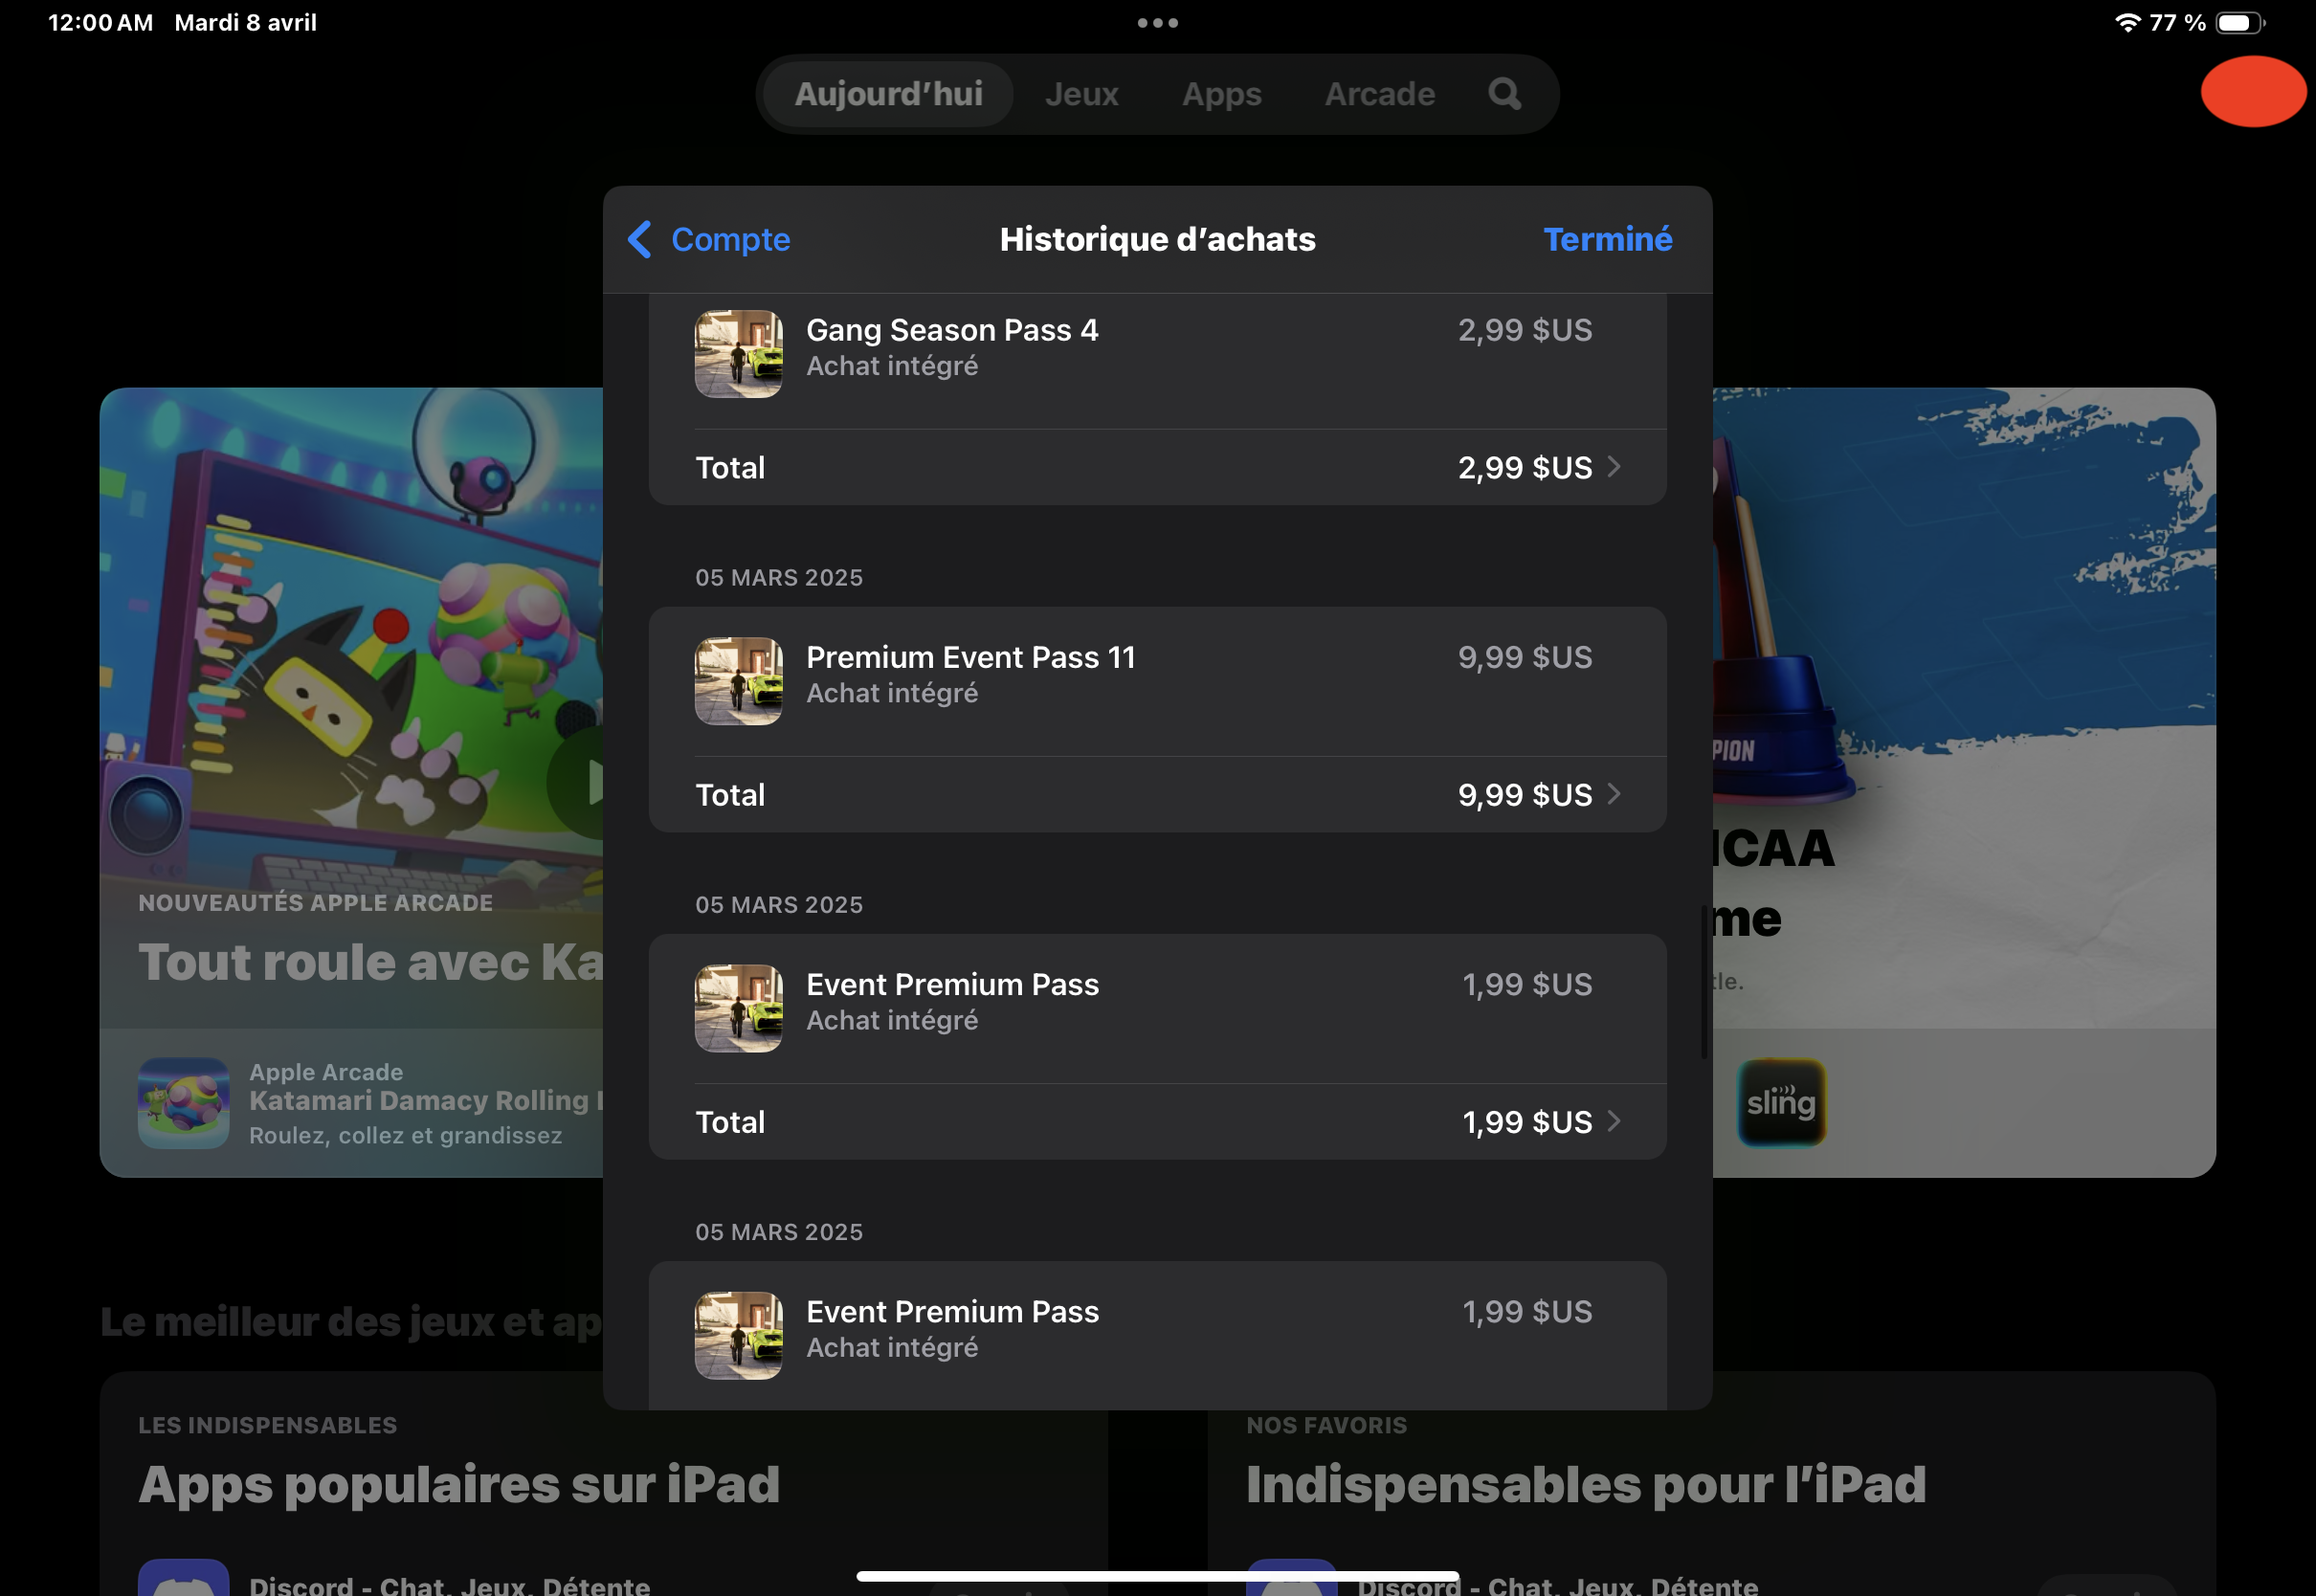Tap the Premium Event Pass 11 app icon
Image resolution: width=2316 pixels, height=1596 pixels.
(x=738, y=680)
